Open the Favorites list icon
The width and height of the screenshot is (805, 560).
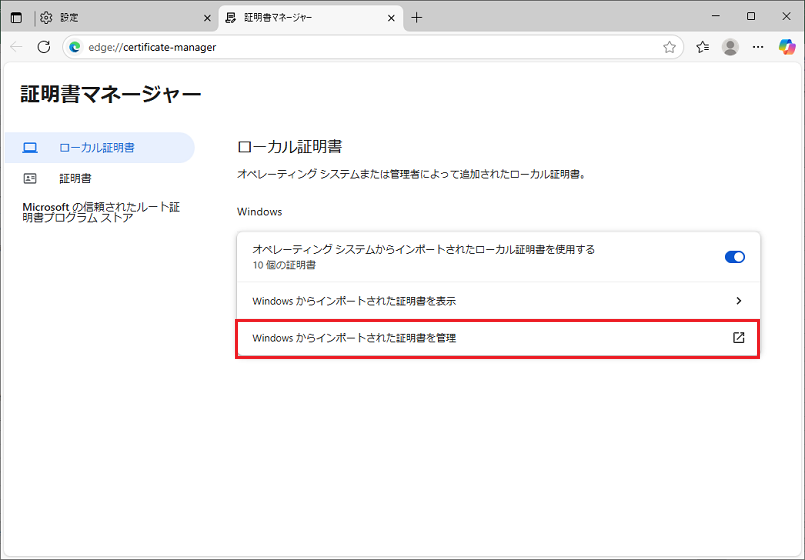(702, 47)
